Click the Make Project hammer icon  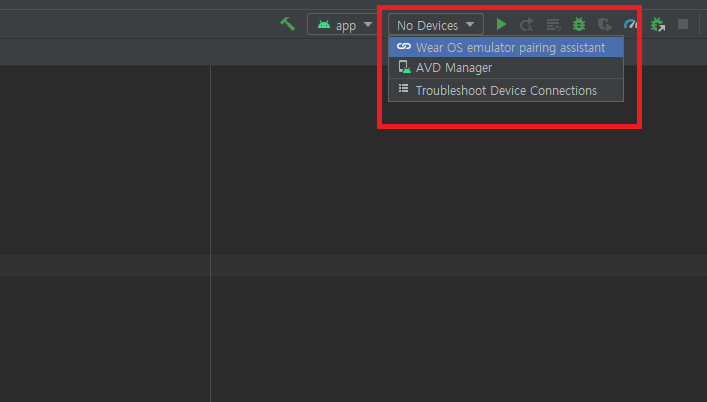point(287,24)
